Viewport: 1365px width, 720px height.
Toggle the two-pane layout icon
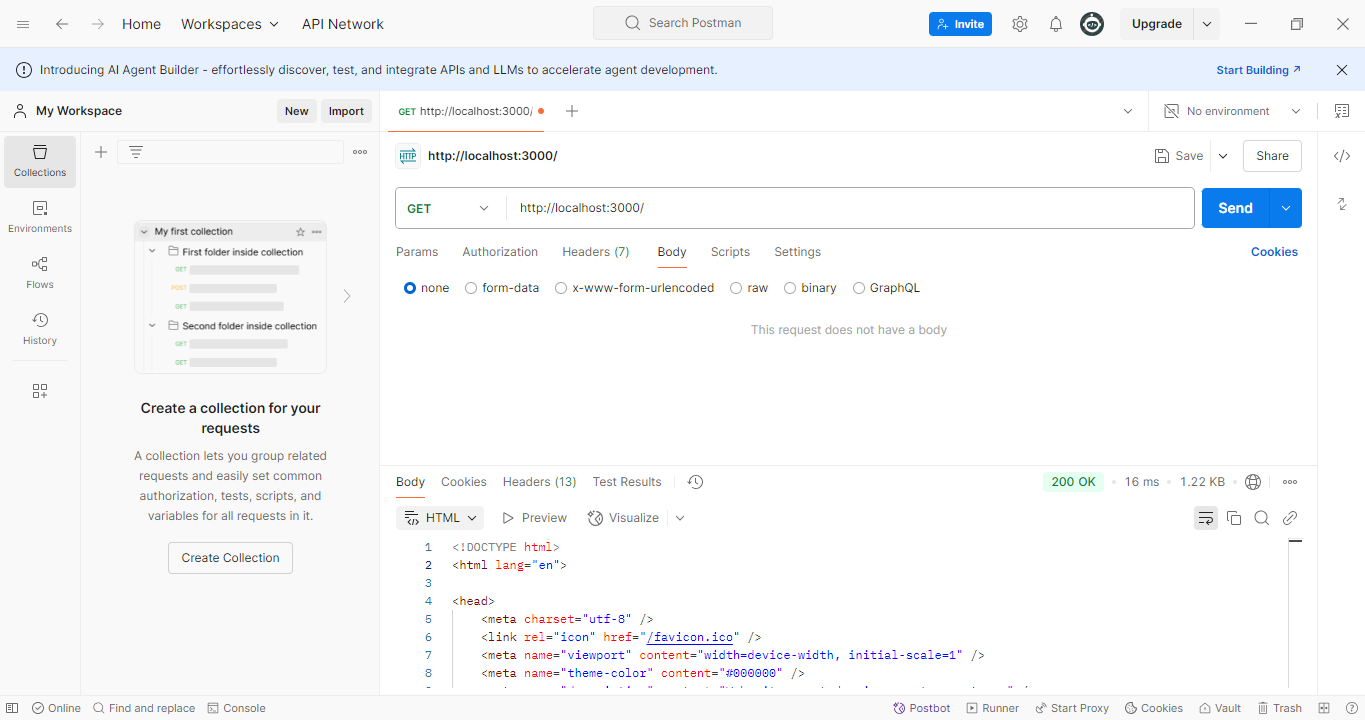1325,708
